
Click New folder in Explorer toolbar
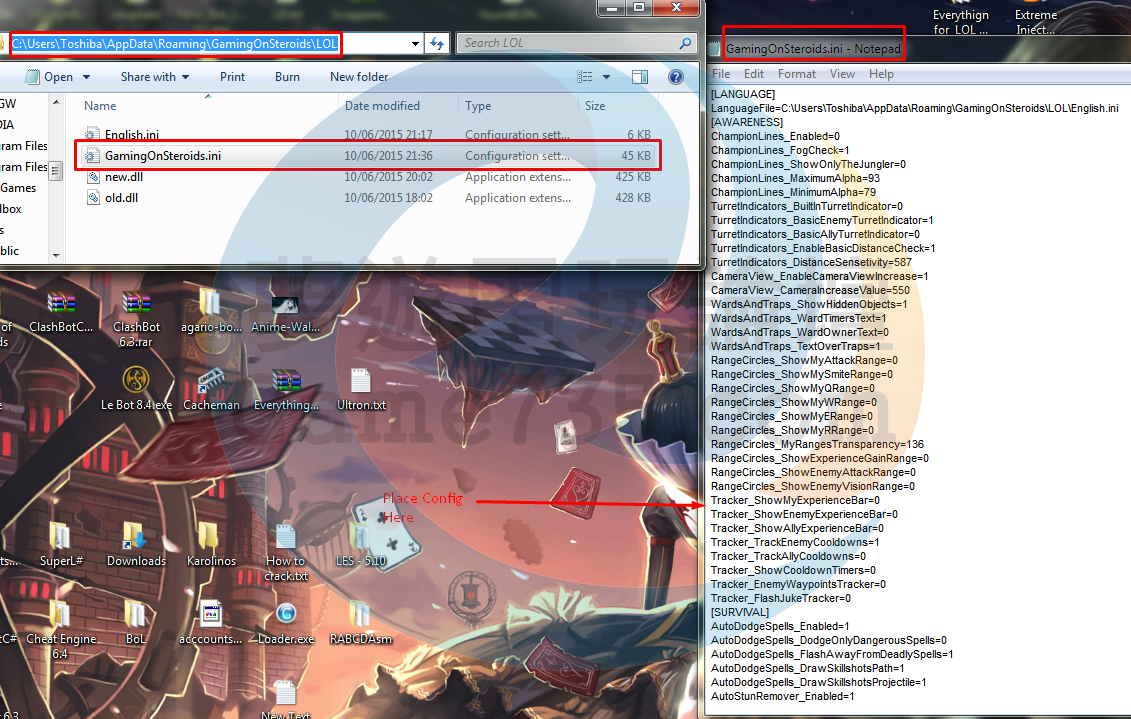358,76
